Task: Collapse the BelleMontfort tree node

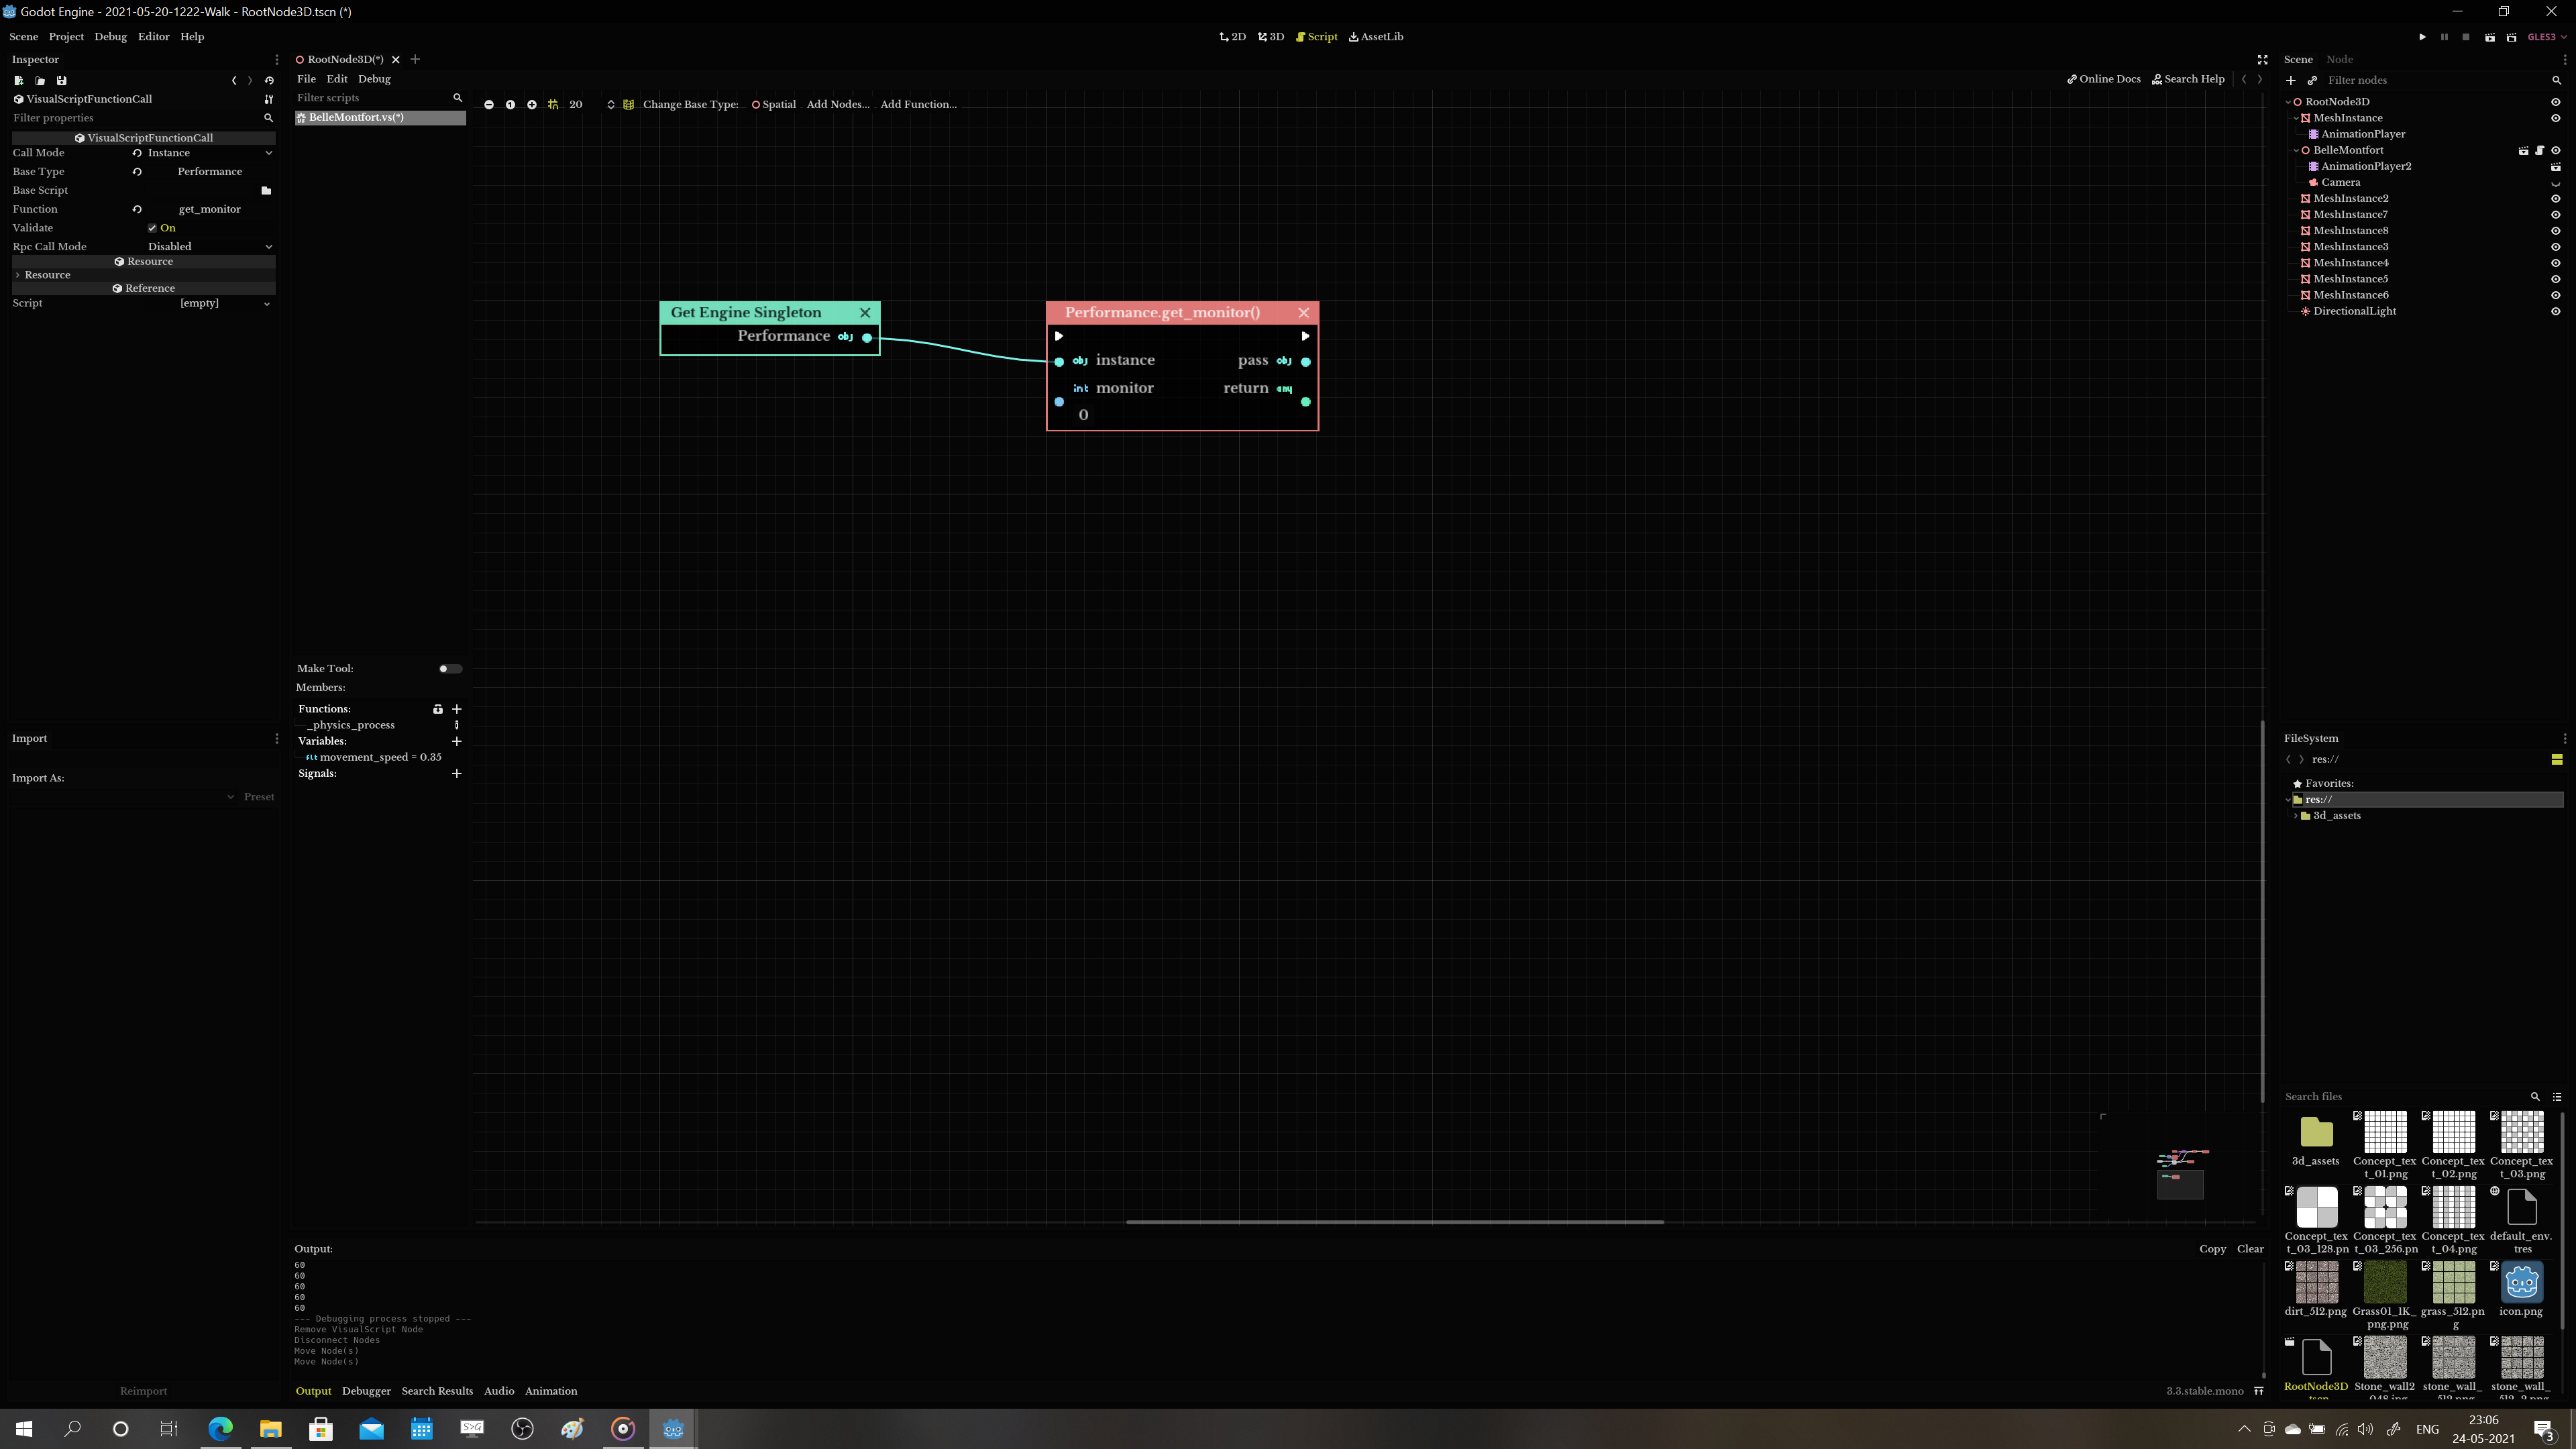Action: [x=2296, y=150]
